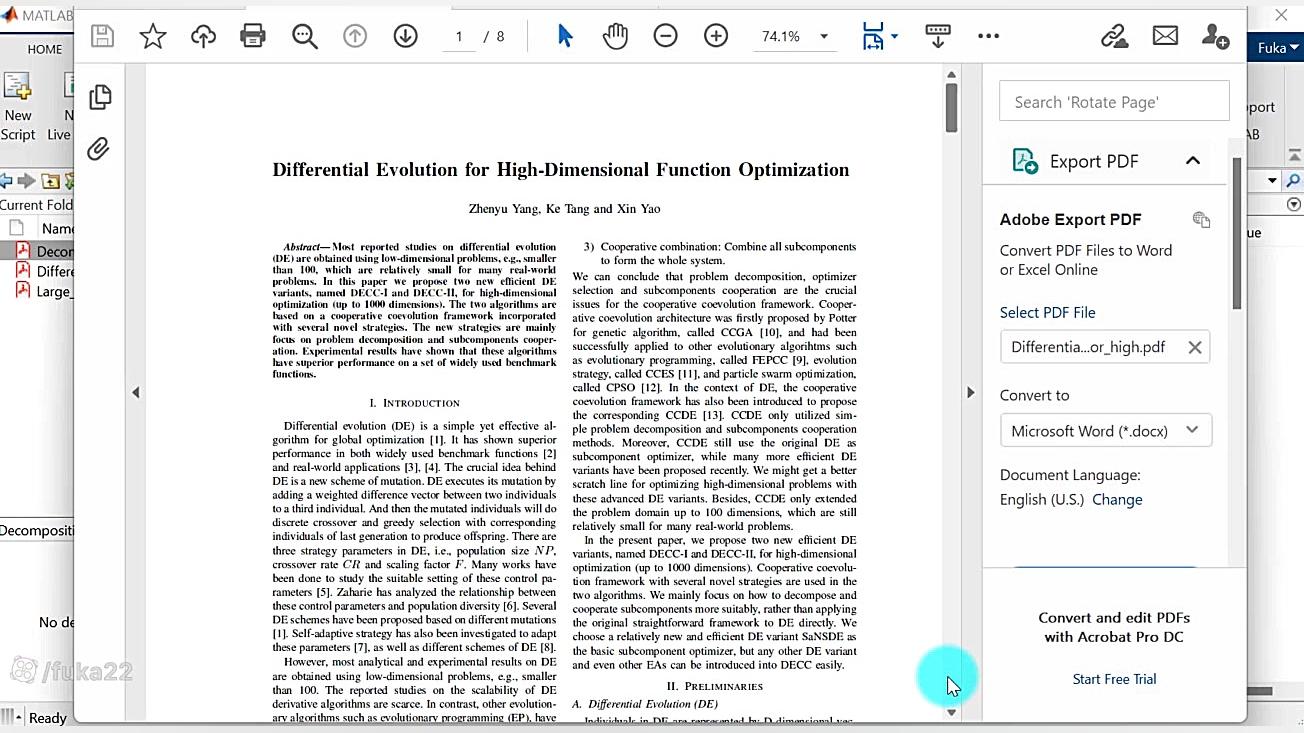Select the page number field
Screen dimensions: 1304x733
[459, 37]
